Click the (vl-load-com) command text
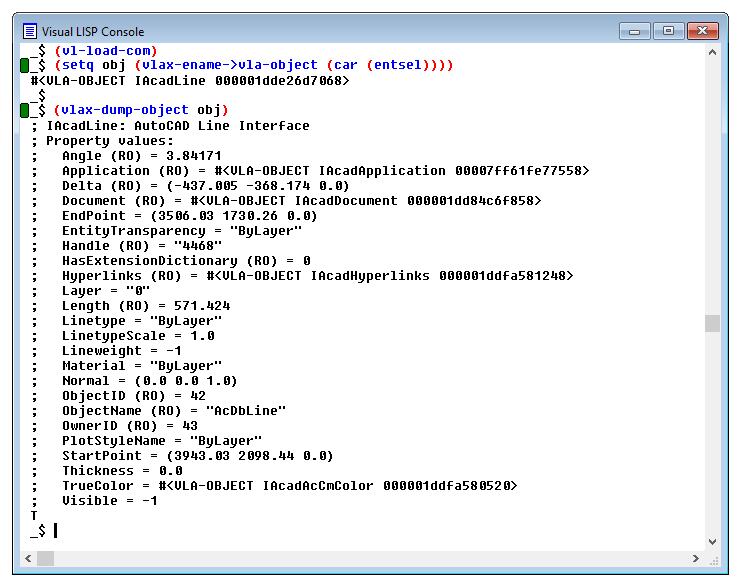The height and width of the screenshot is (587, 741). pos(105,51)
